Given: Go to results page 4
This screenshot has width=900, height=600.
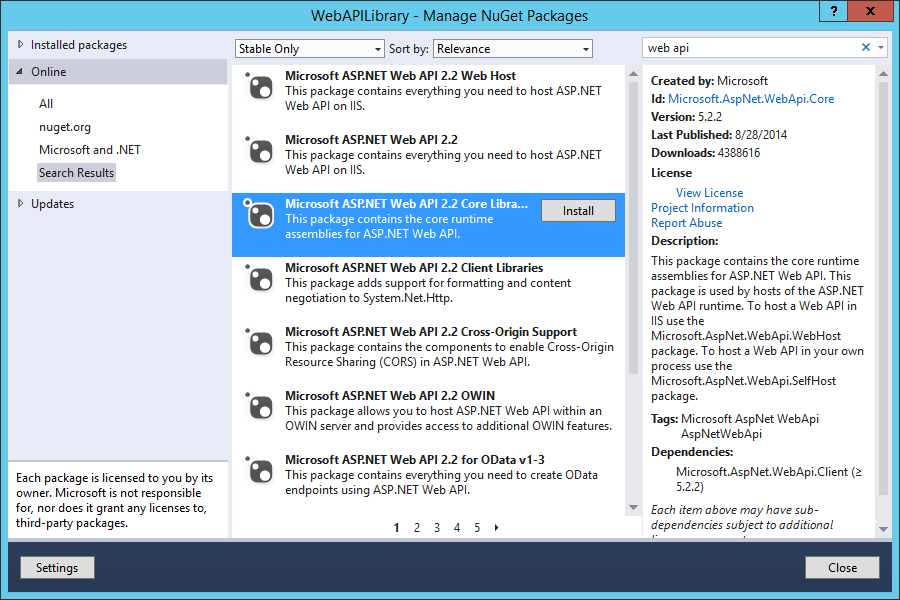Looking at the screenshot, I should point(457,528).
